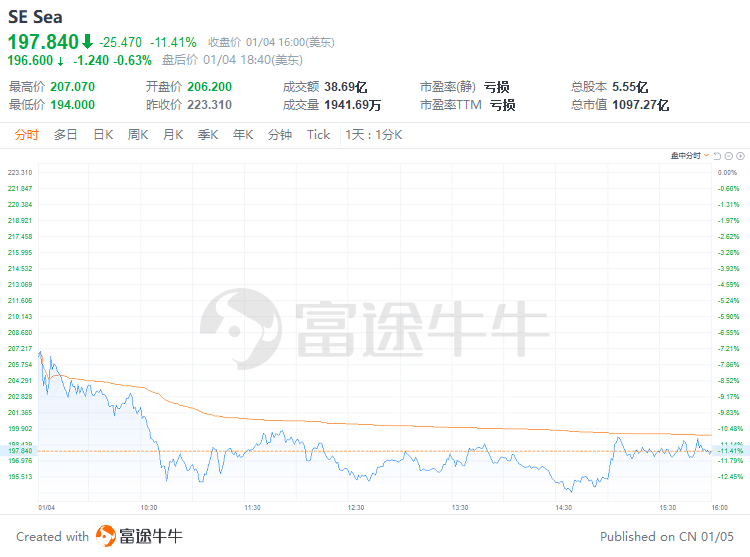Screen dimensions: 750x557
Task: Click the zoom-in plus circle icon
Action: tap(740, 156)
